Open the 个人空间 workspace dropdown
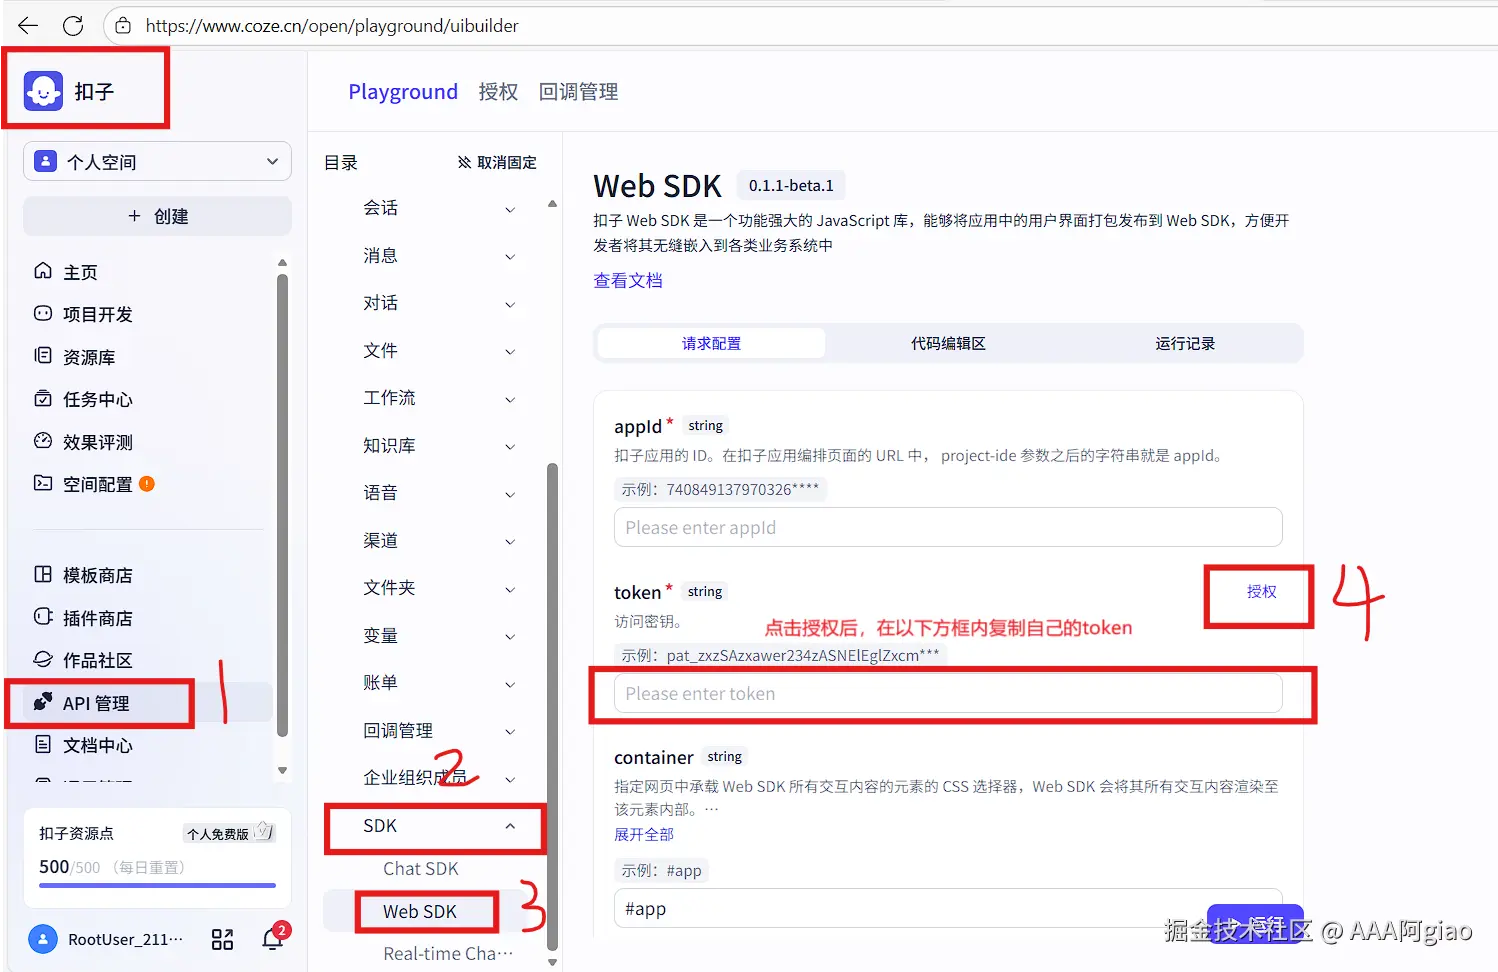This screenshot has width=1498, height=972. click(x=157, y=161)
